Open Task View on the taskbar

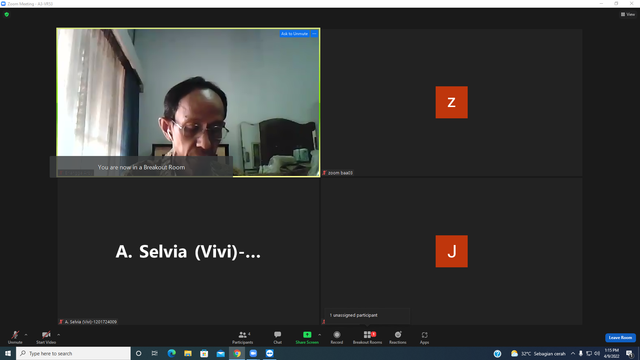tap(155, 353)
